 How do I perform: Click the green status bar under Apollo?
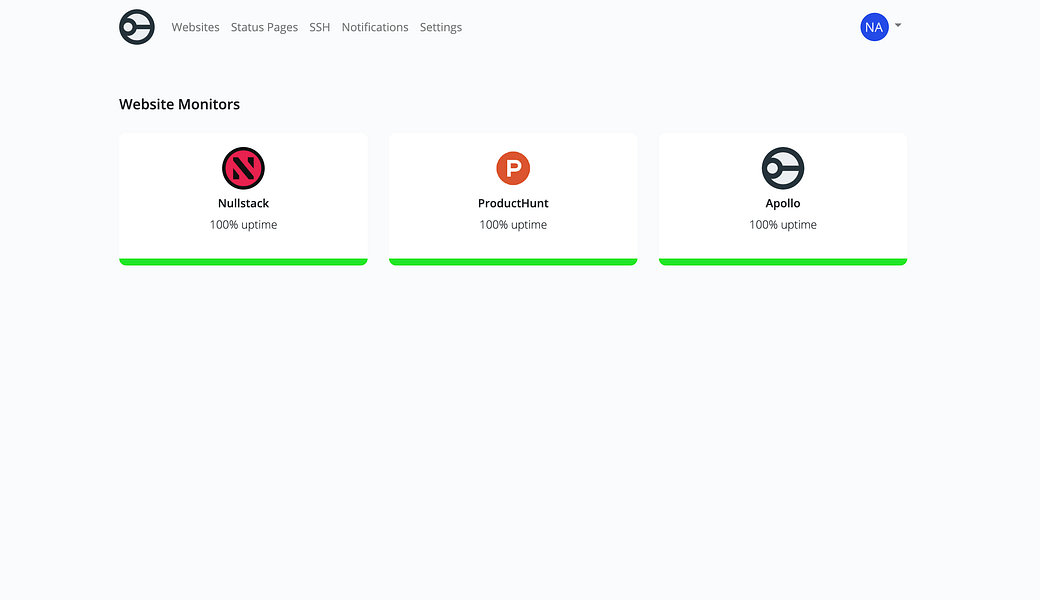[783, 262]
